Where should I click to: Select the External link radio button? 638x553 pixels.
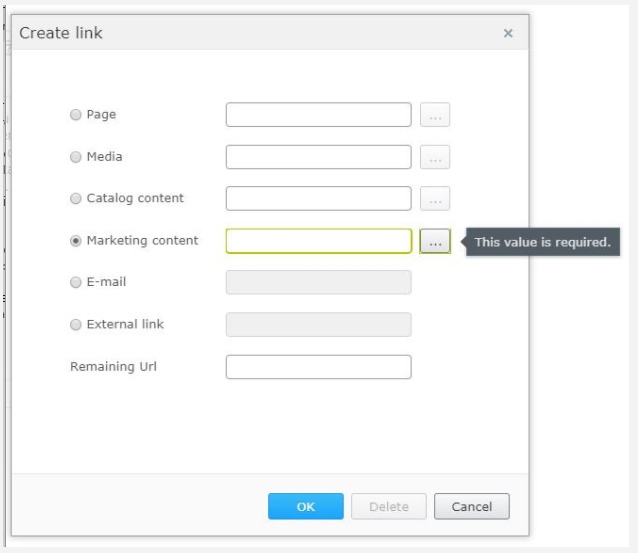[76, 325]
